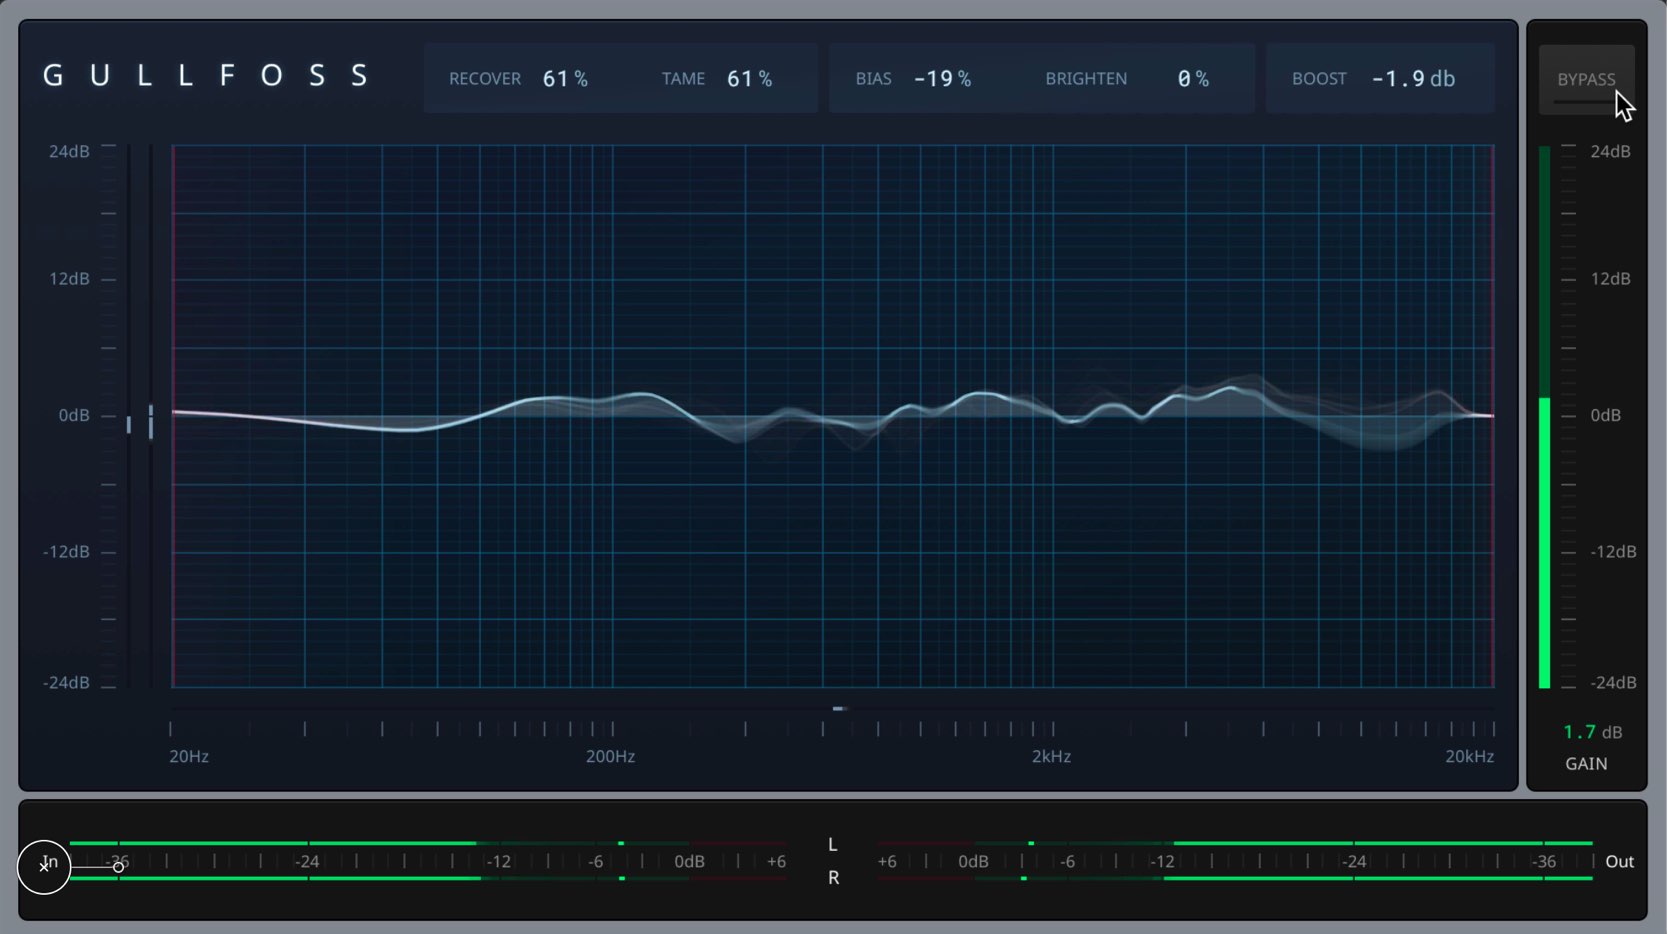Click the BOOST label
The image size is (1668, 934).
[1319, 79]
